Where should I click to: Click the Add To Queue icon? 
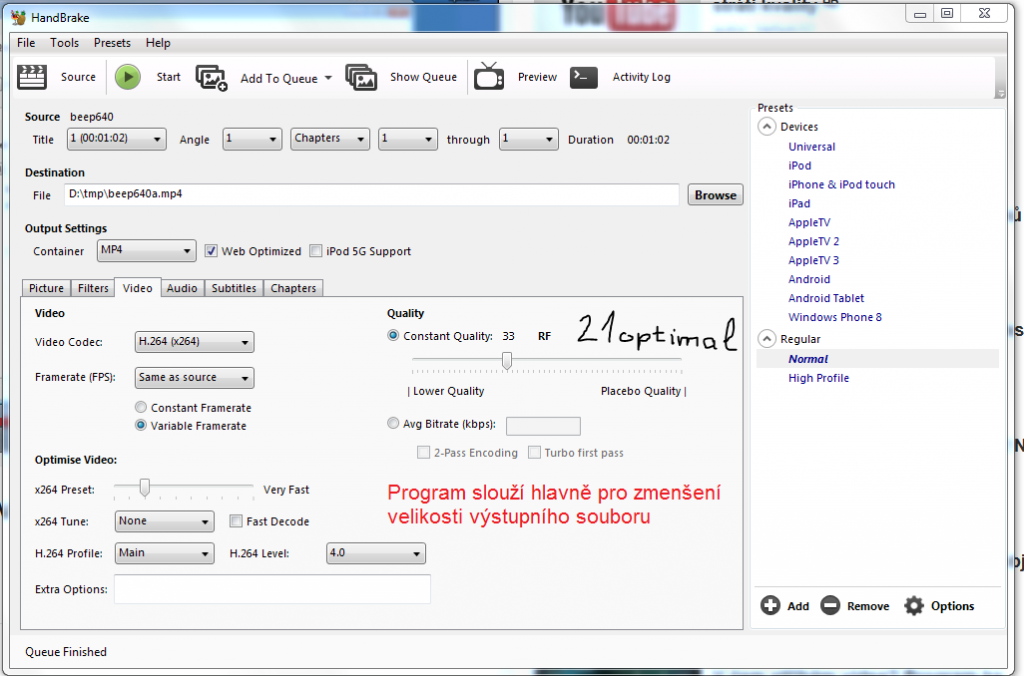tap(211, 78)
